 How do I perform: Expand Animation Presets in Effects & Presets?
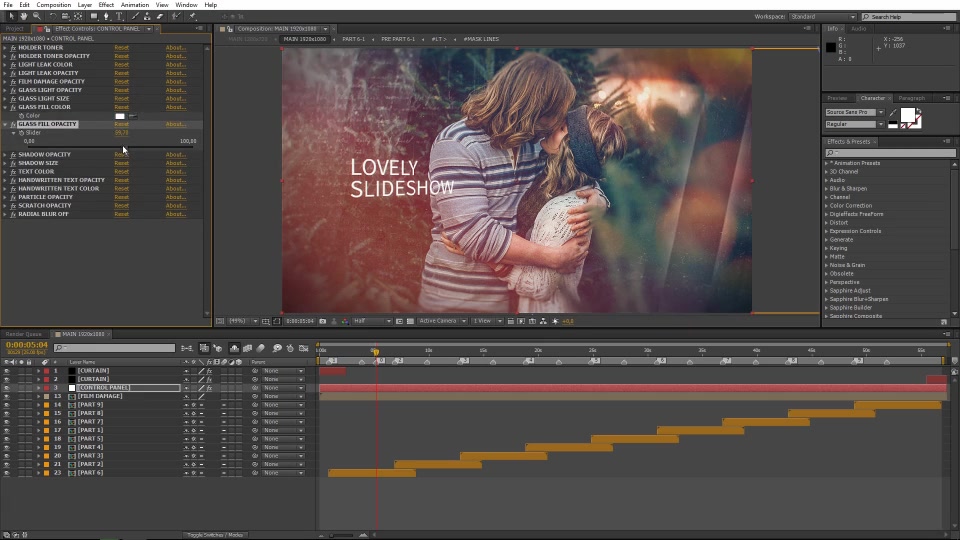827,163
